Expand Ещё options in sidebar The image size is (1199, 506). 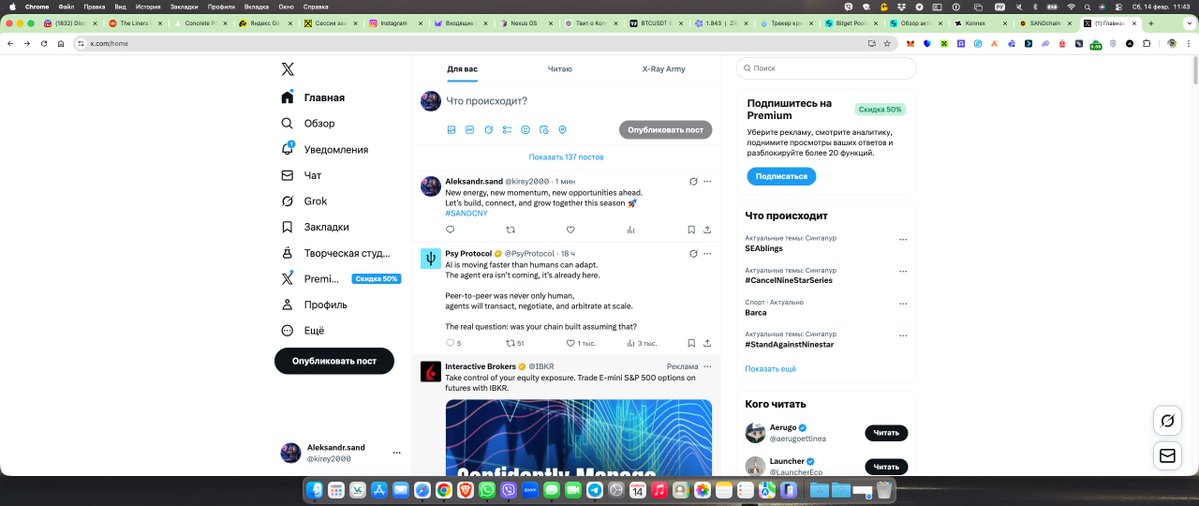[x=303, y=330]
